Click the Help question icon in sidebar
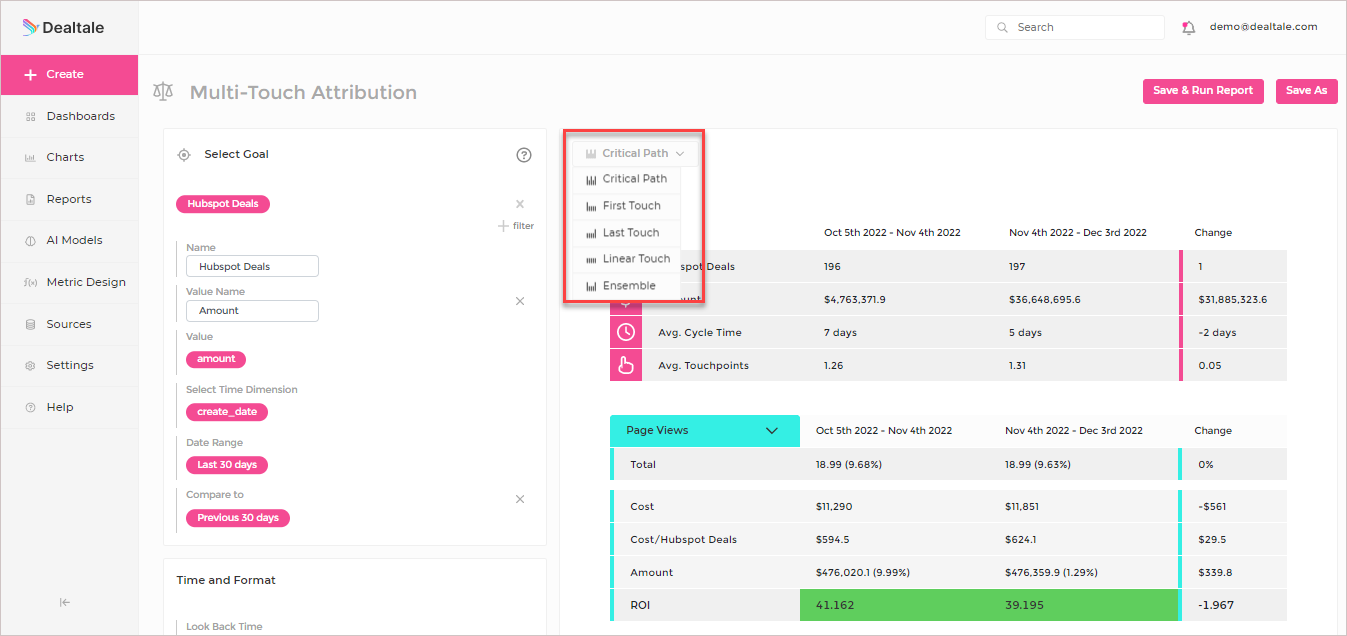This screenshot has height=636, width=1347. [30, 407]
